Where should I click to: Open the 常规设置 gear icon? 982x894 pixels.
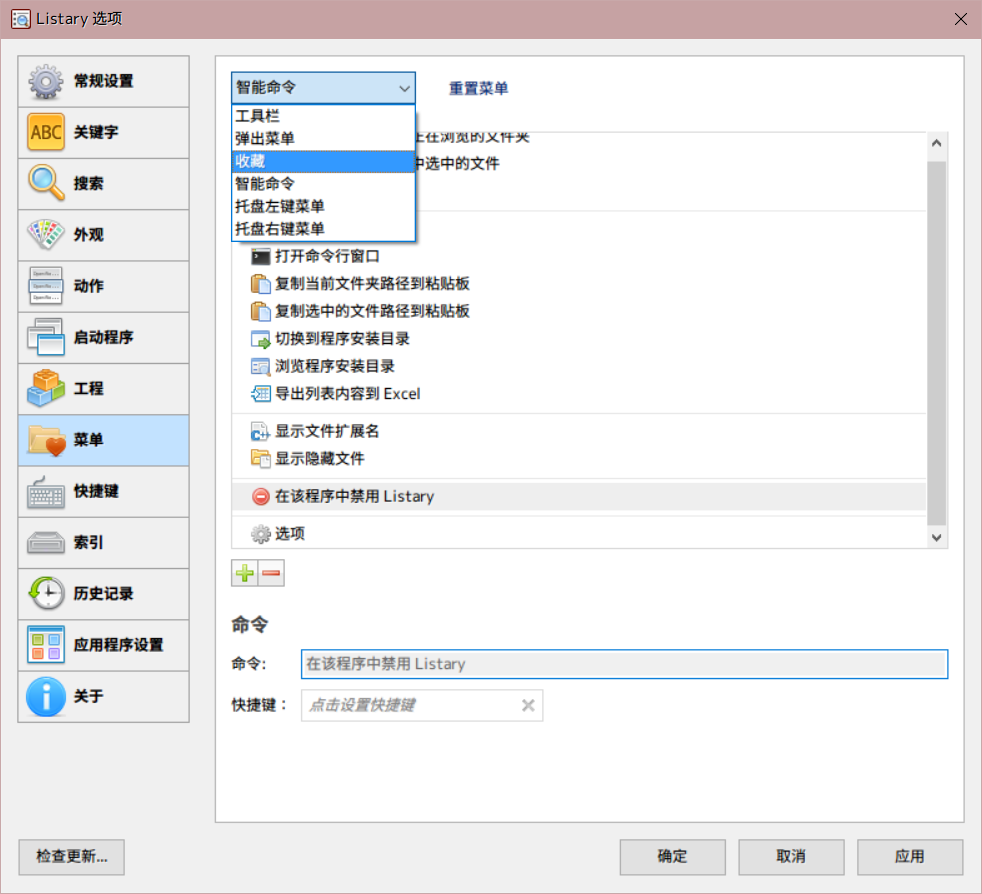(45, 81)
